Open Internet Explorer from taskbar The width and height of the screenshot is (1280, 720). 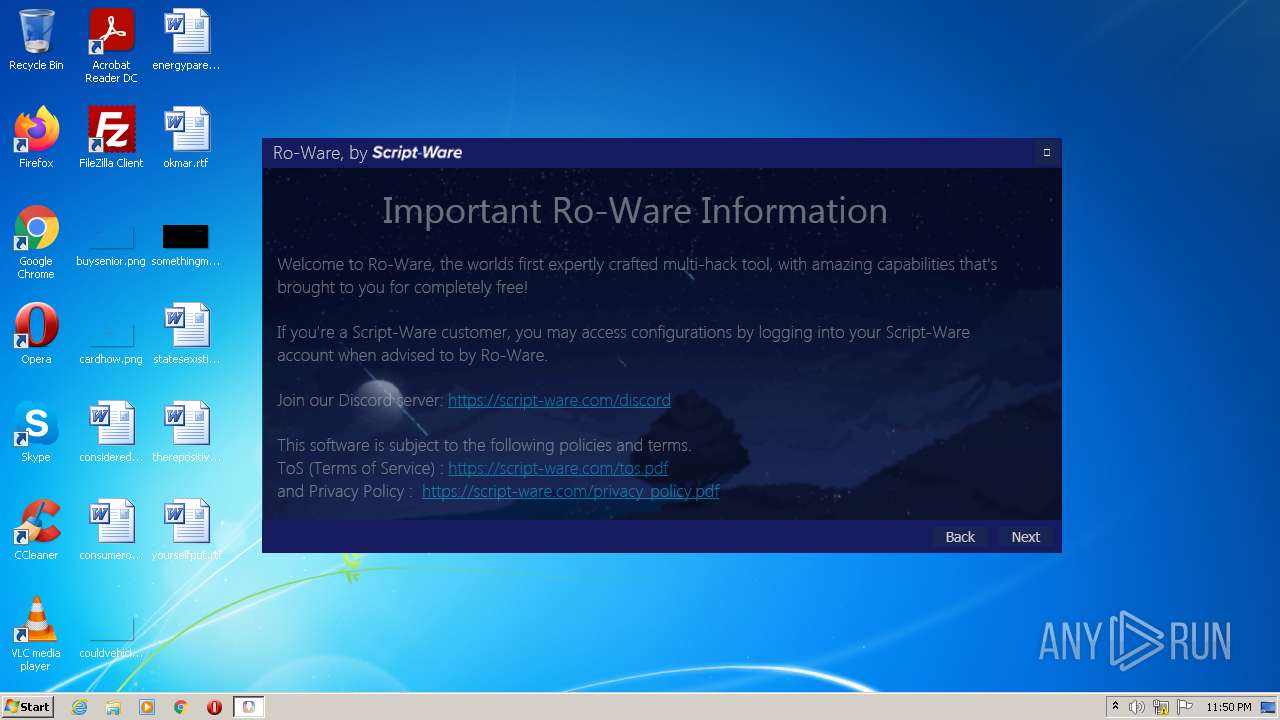80,707
